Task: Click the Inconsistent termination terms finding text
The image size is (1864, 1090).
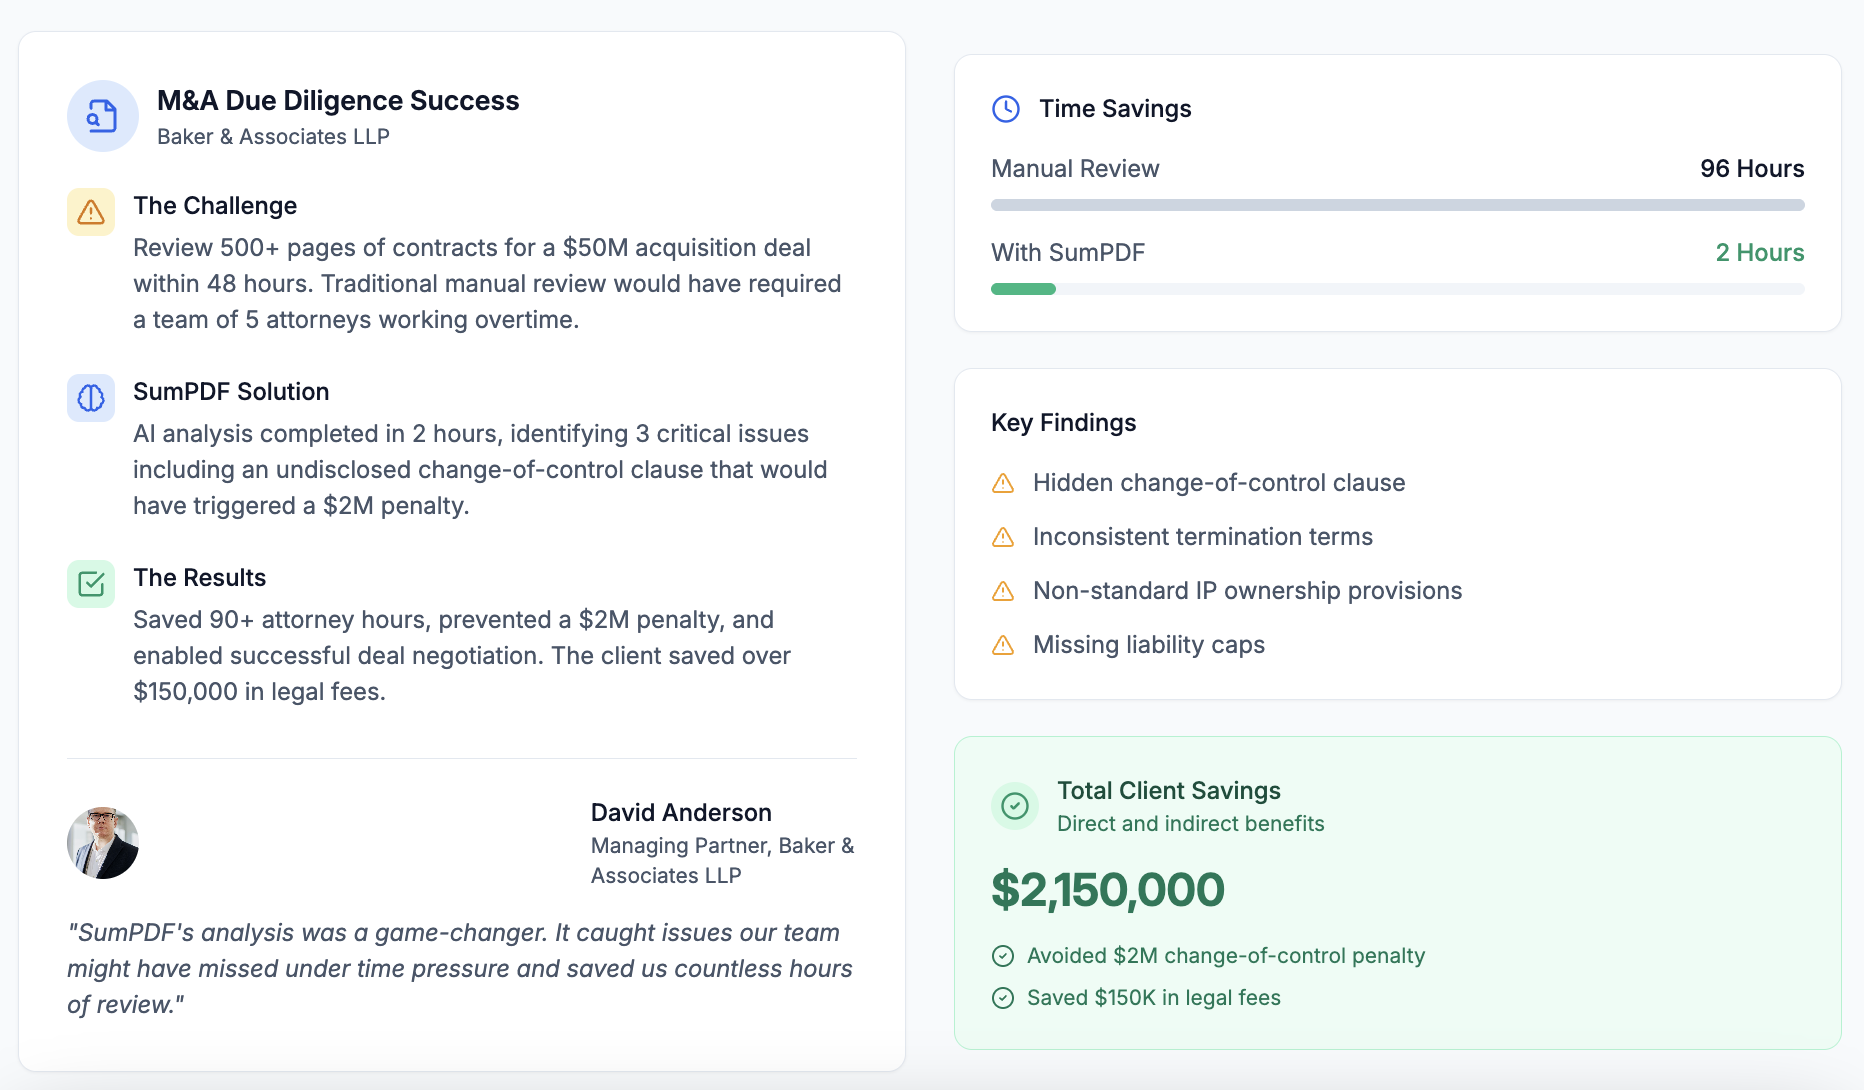Action: [x=1203, y=537]
